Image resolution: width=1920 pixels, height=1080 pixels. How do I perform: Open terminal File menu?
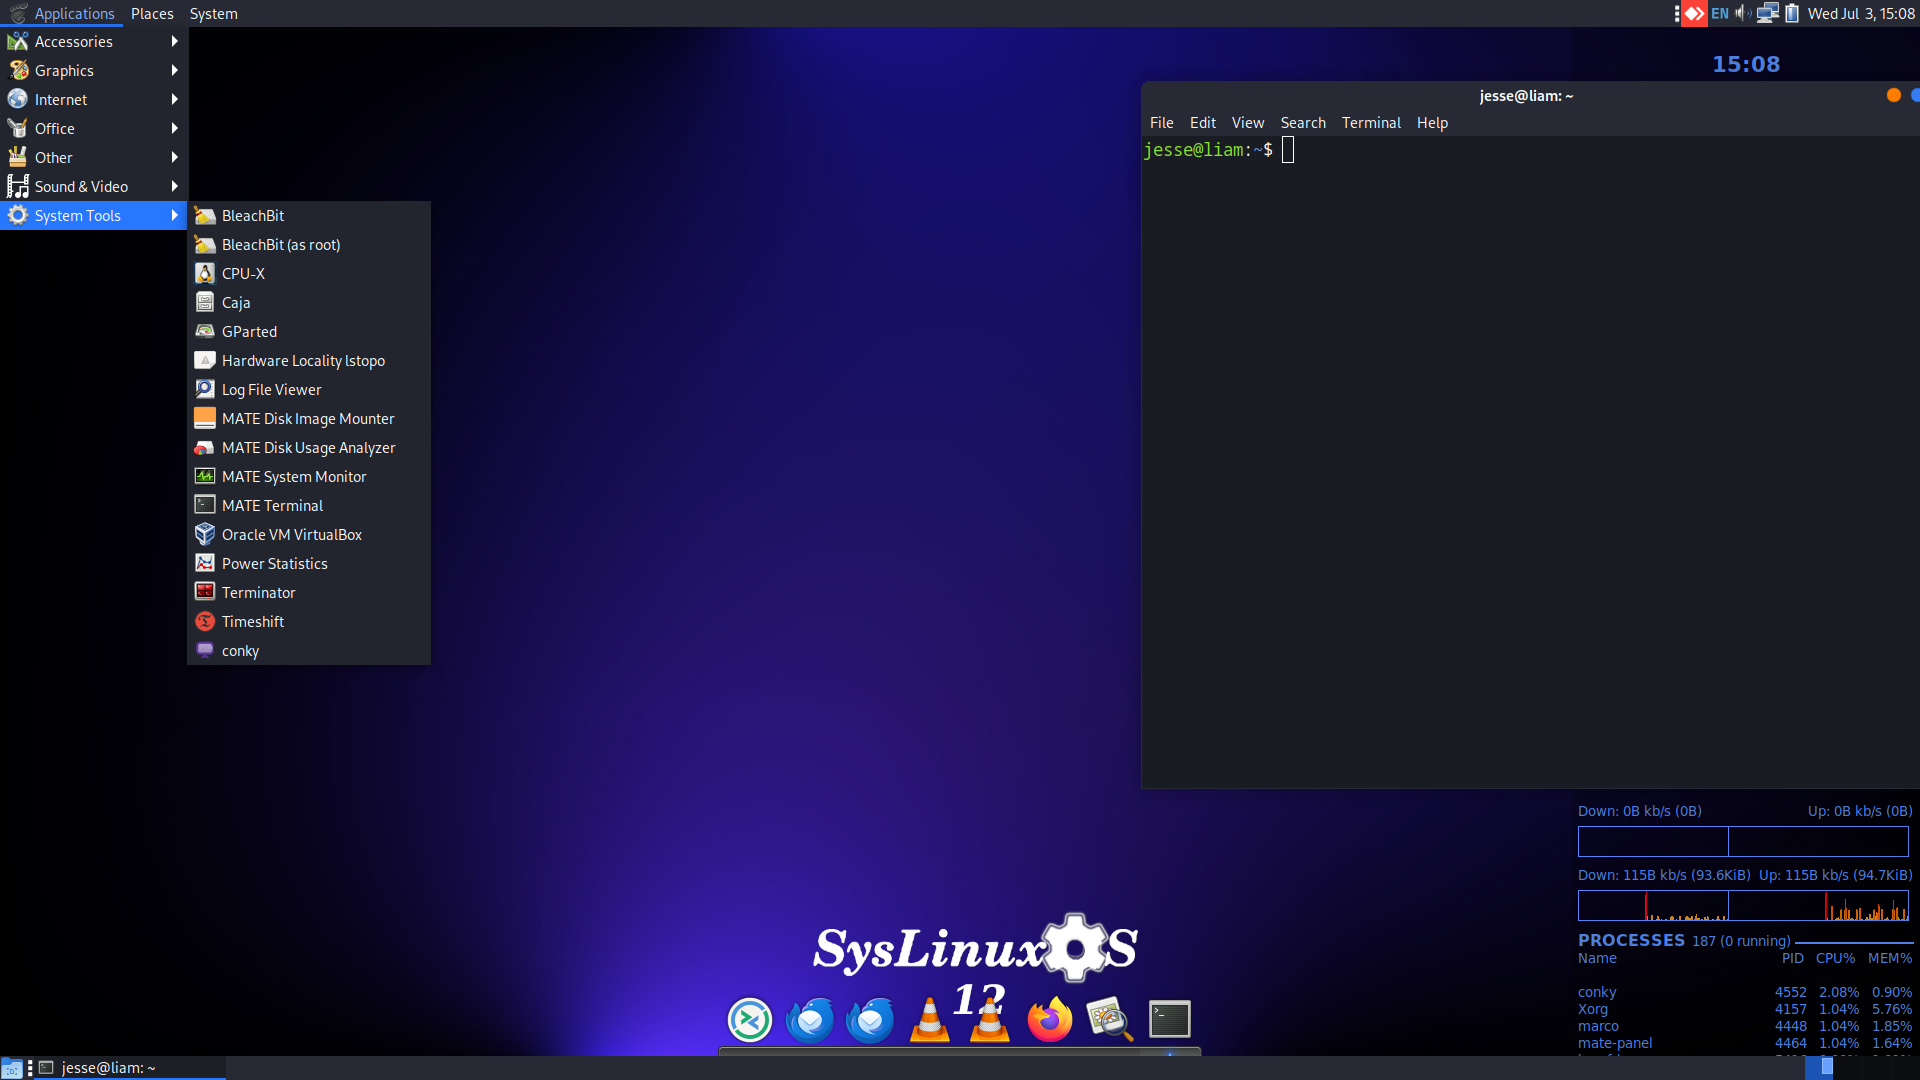1161,123
